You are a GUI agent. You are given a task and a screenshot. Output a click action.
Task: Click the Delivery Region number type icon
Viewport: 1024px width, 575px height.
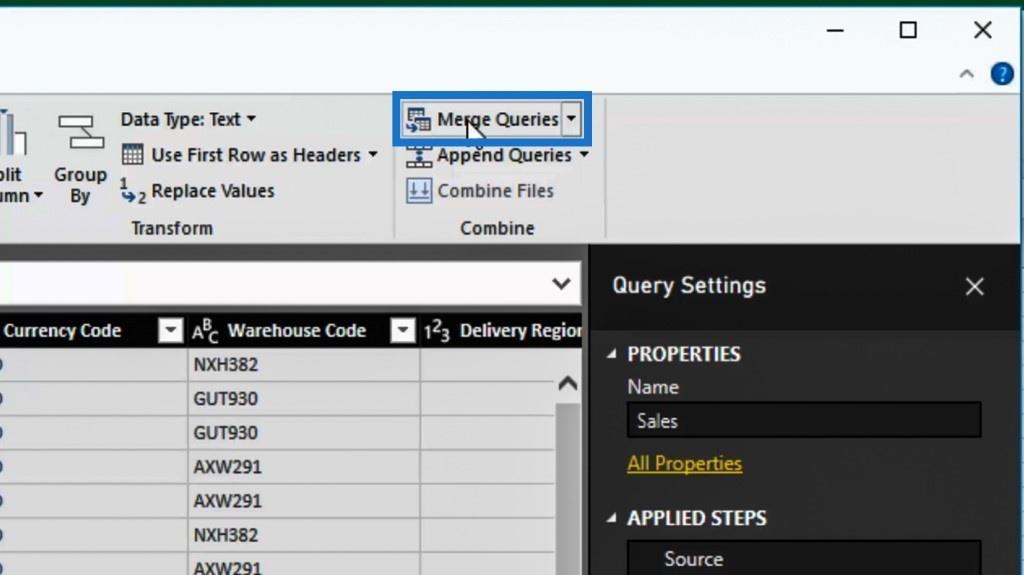437,331
